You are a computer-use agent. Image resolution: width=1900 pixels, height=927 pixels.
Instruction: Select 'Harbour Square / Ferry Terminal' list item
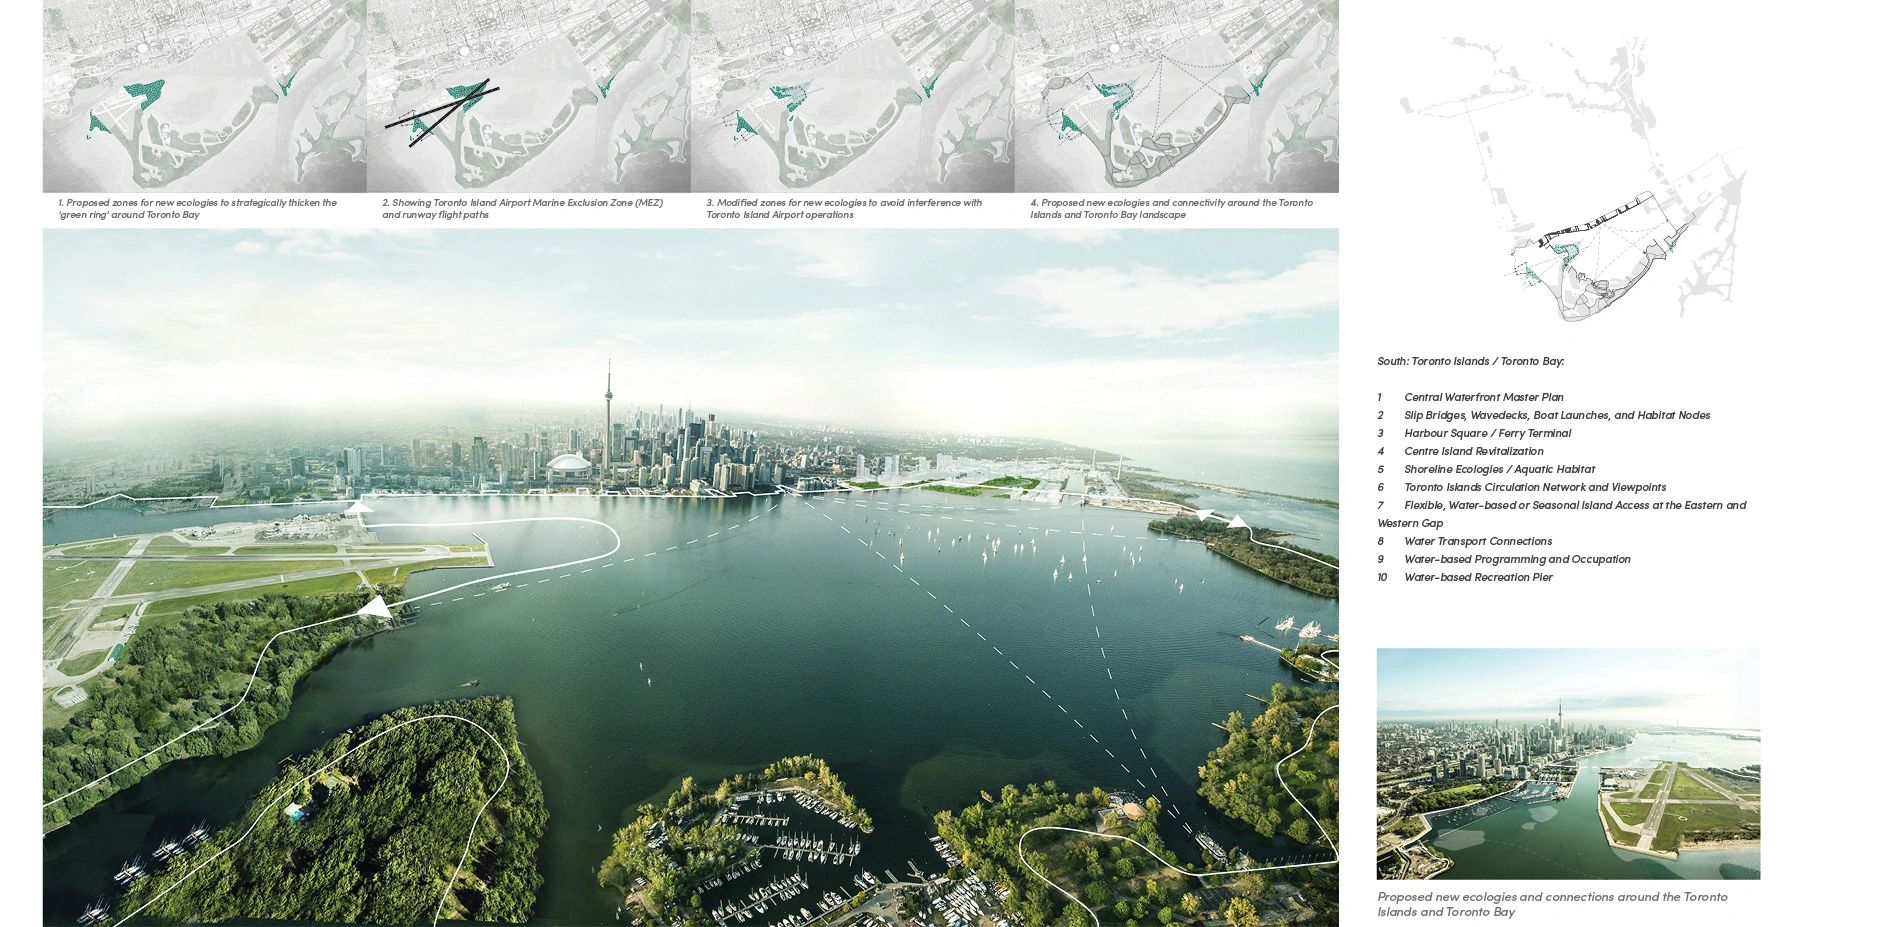(x=1487, y=433)
